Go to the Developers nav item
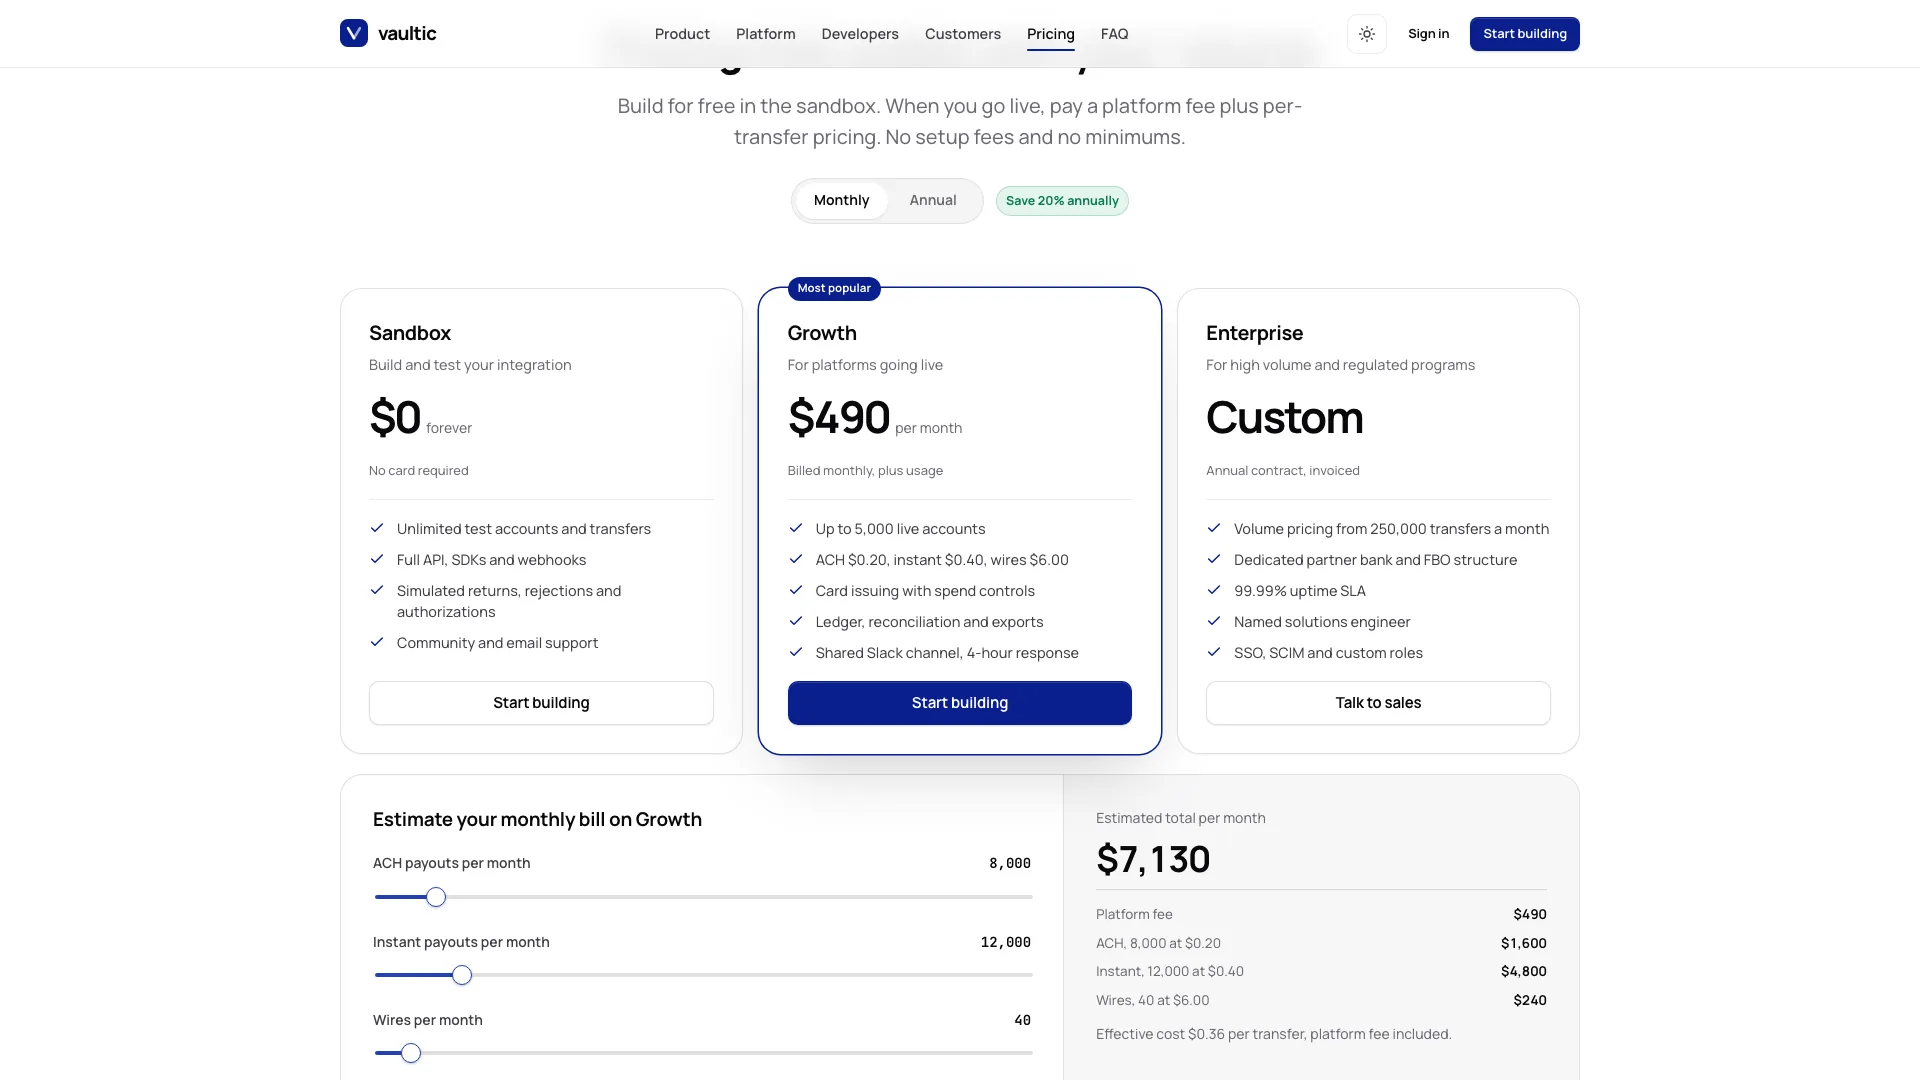The height and width of the screenshot is (1080, 1920). point(860,34)
